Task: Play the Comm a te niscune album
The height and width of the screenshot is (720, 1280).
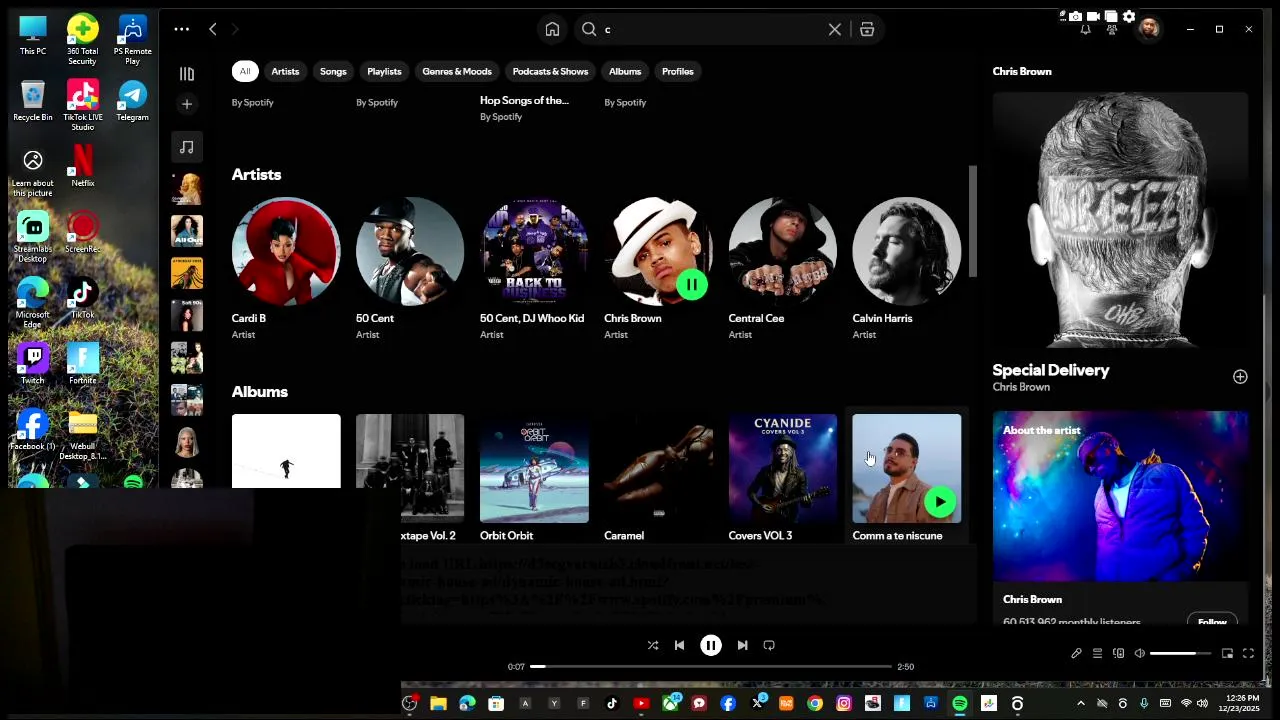Action: (940, 502)
